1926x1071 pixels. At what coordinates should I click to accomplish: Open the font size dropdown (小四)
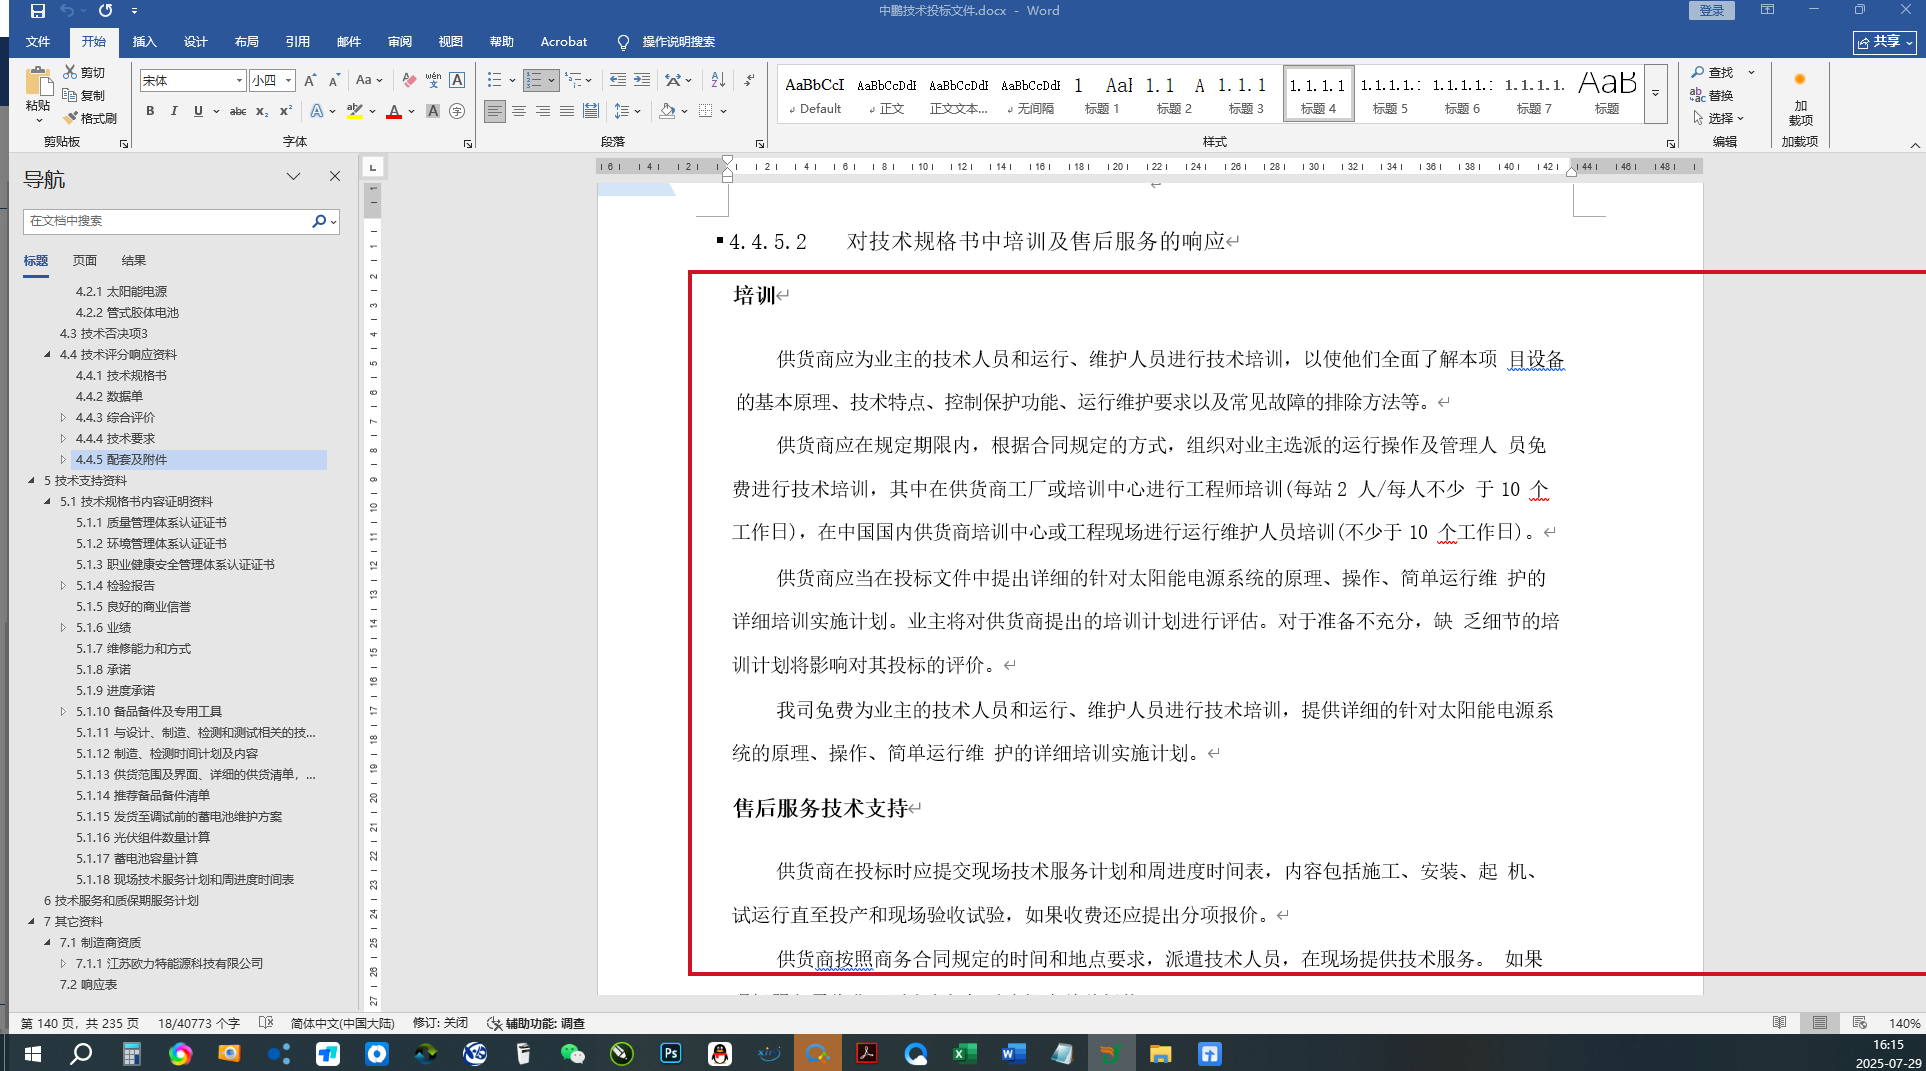point(289,80)
